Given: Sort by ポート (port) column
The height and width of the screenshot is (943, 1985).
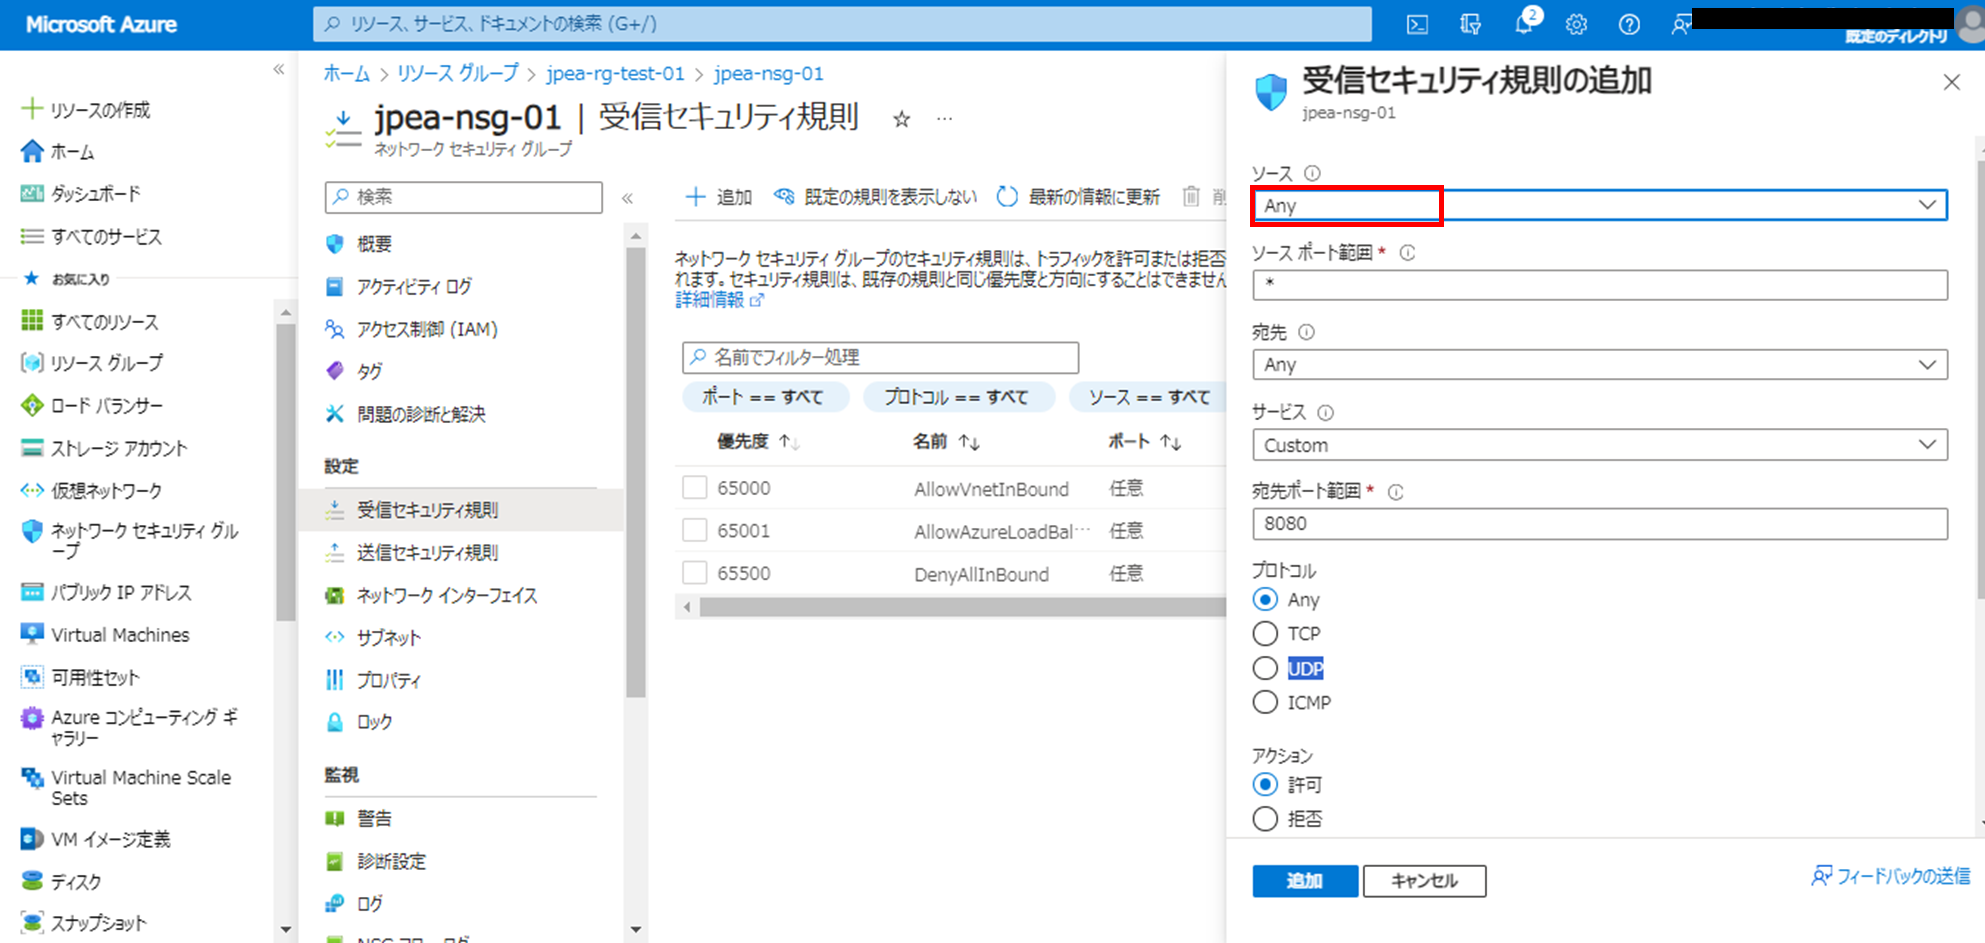Looking at the screenshot, I should click(x=1145, y=441).
